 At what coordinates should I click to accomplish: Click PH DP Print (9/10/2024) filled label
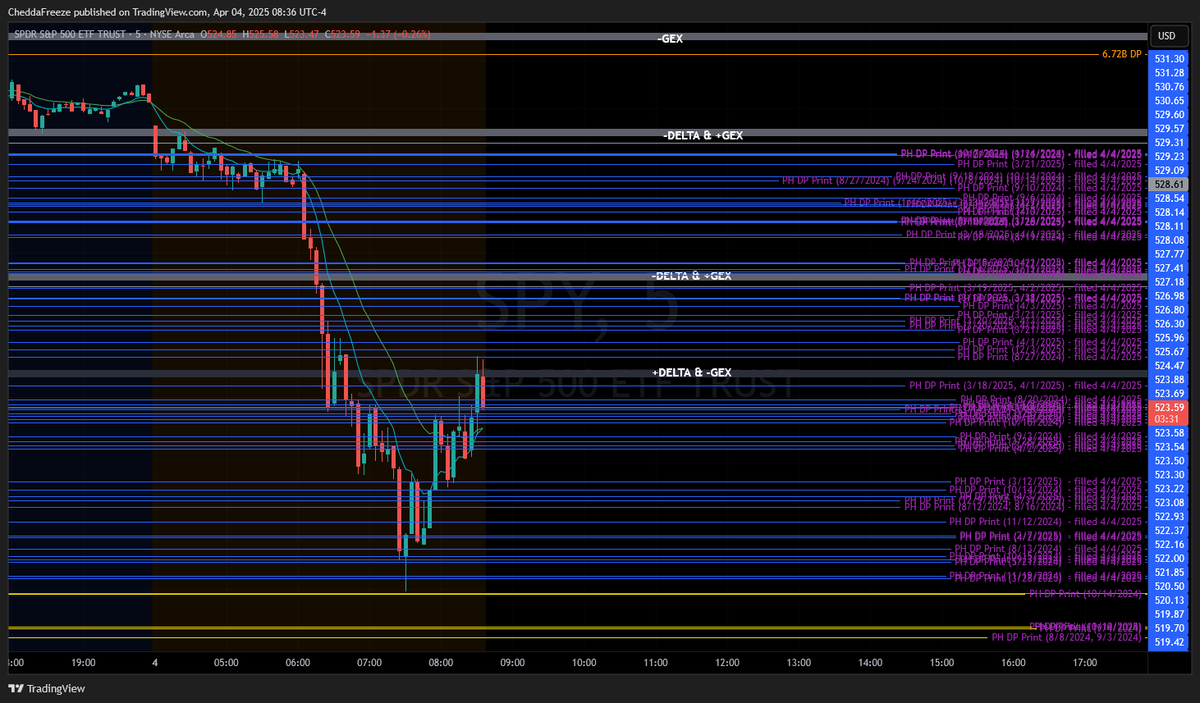click(1050, 187)
